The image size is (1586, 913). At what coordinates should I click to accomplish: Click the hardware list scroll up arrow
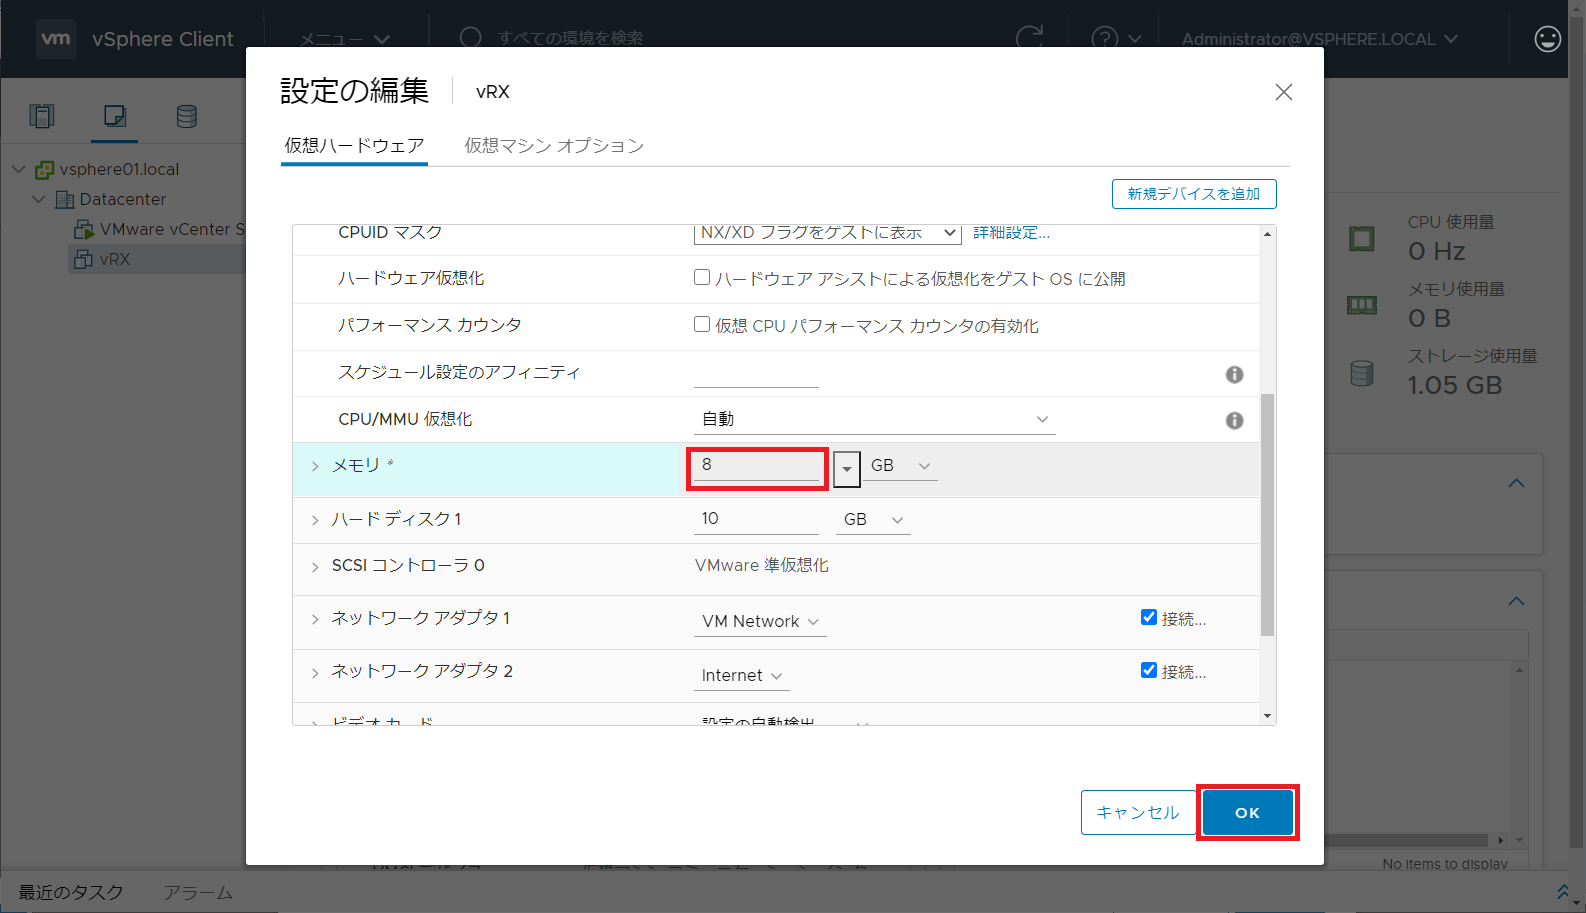pos(1268,234)
